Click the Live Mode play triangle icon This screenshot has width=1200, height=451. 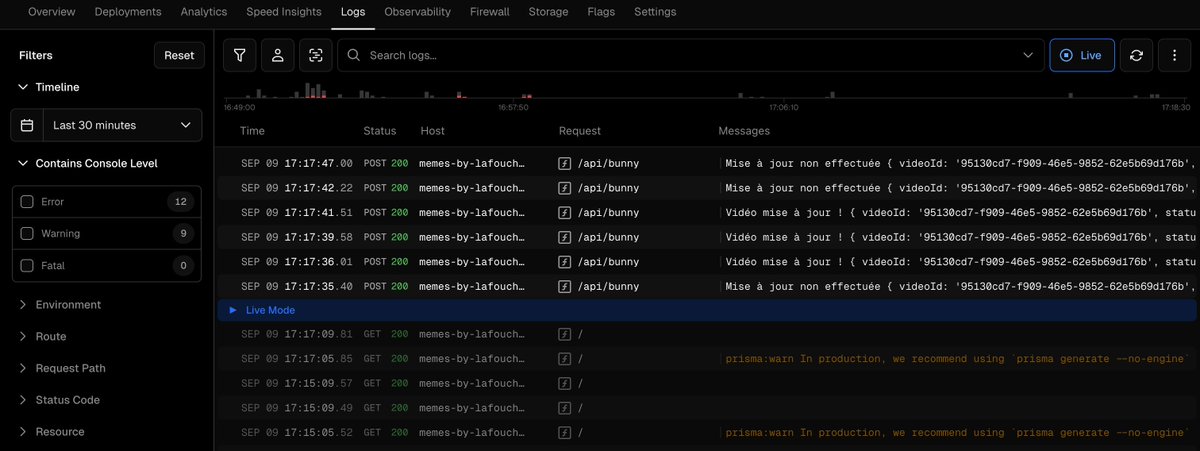[x=233, y=310]
